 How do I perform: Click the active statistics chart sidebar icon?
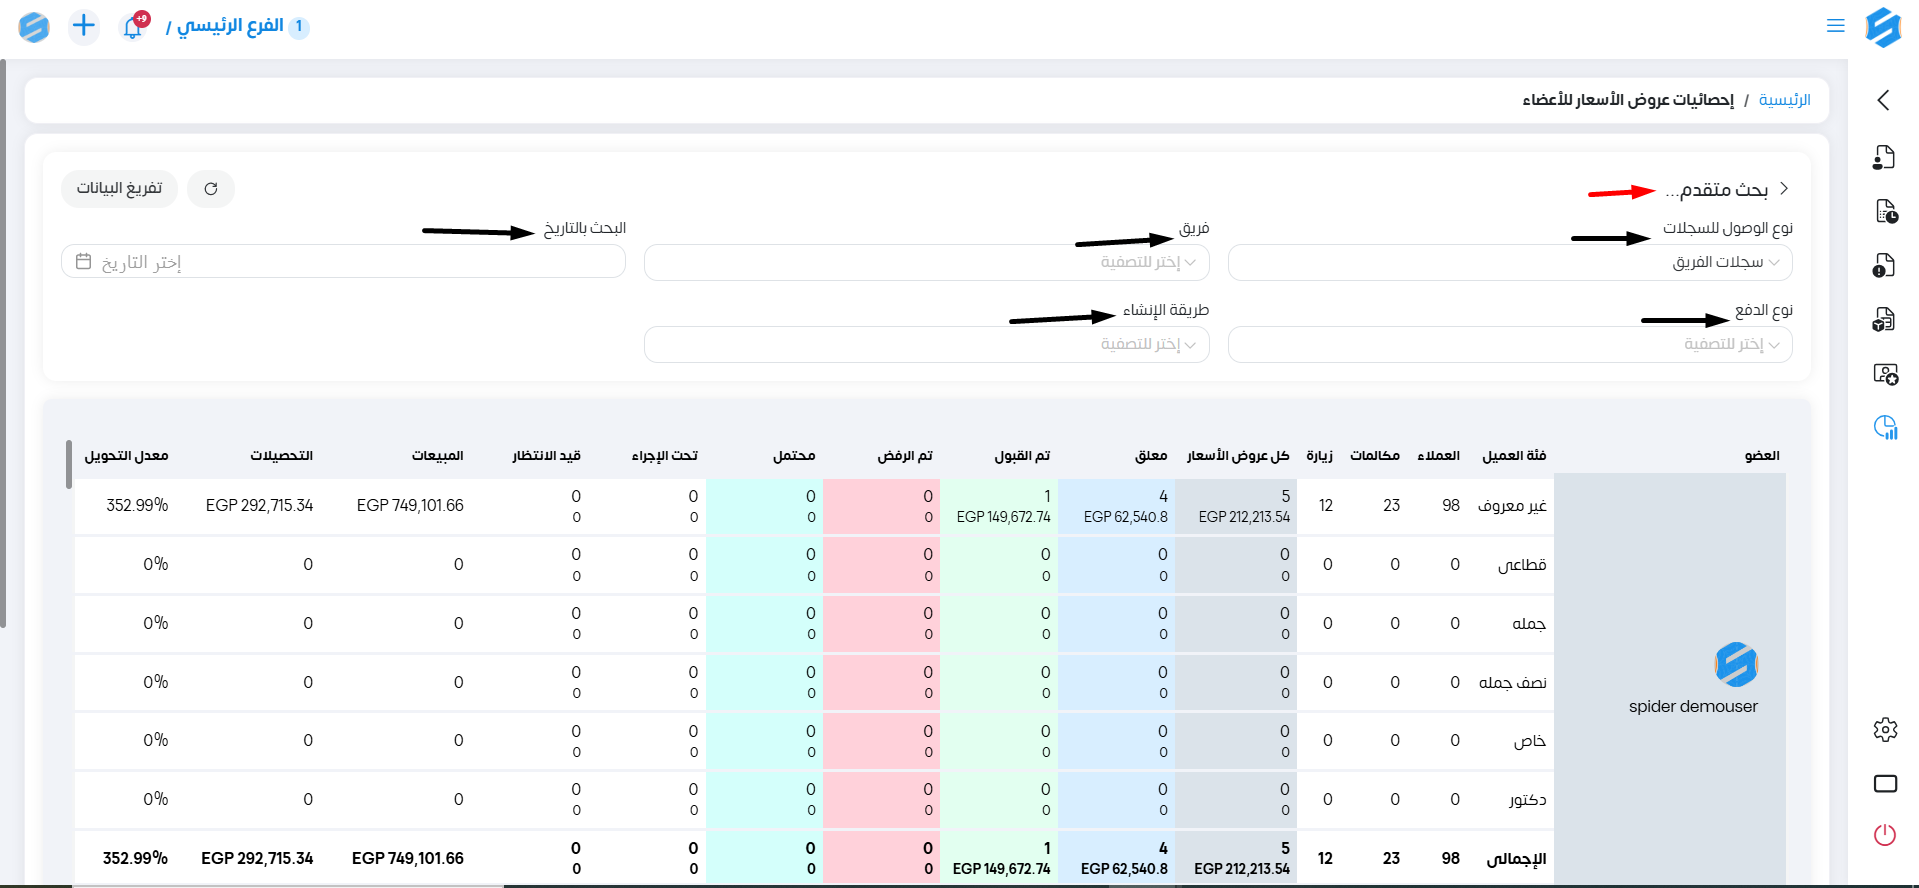point(1884,428)
